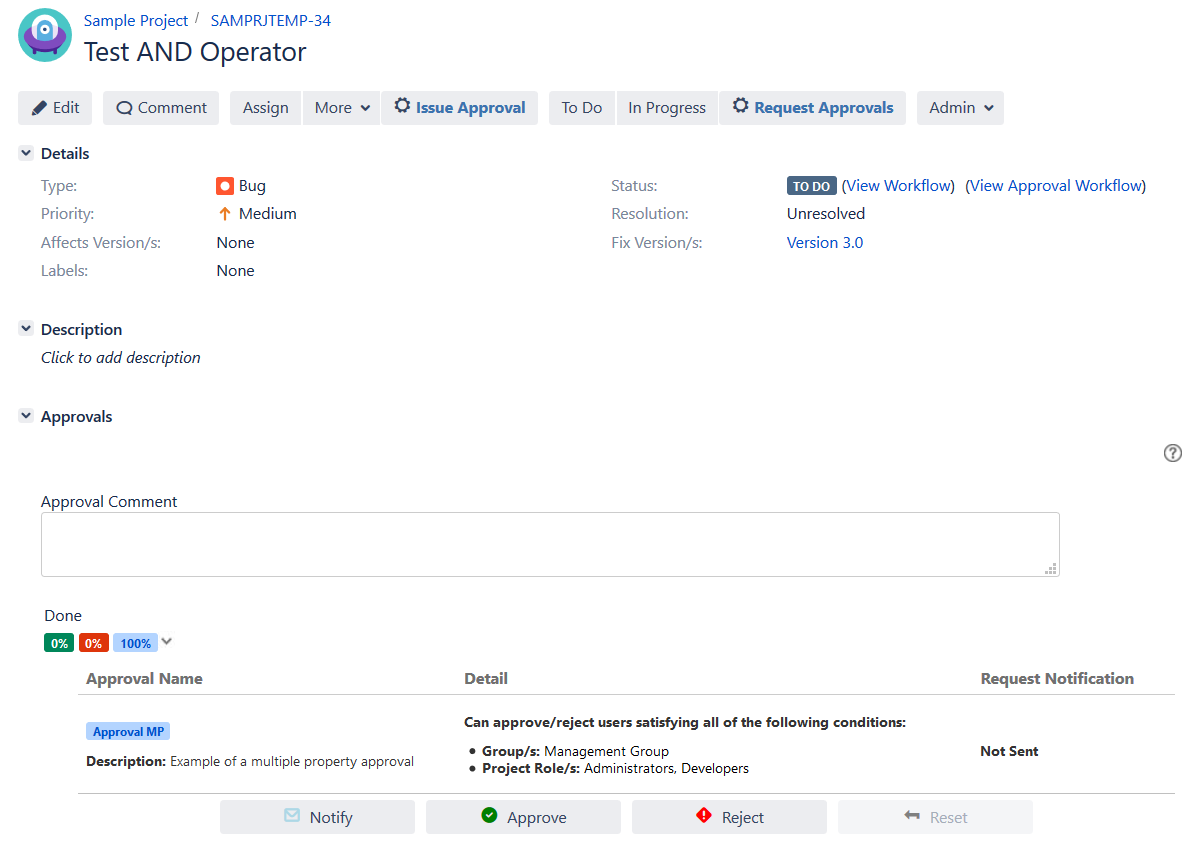Open Issue Approval gear action
The height and width of the screenshot is (842, 1203).
click(x=459, y=108)
